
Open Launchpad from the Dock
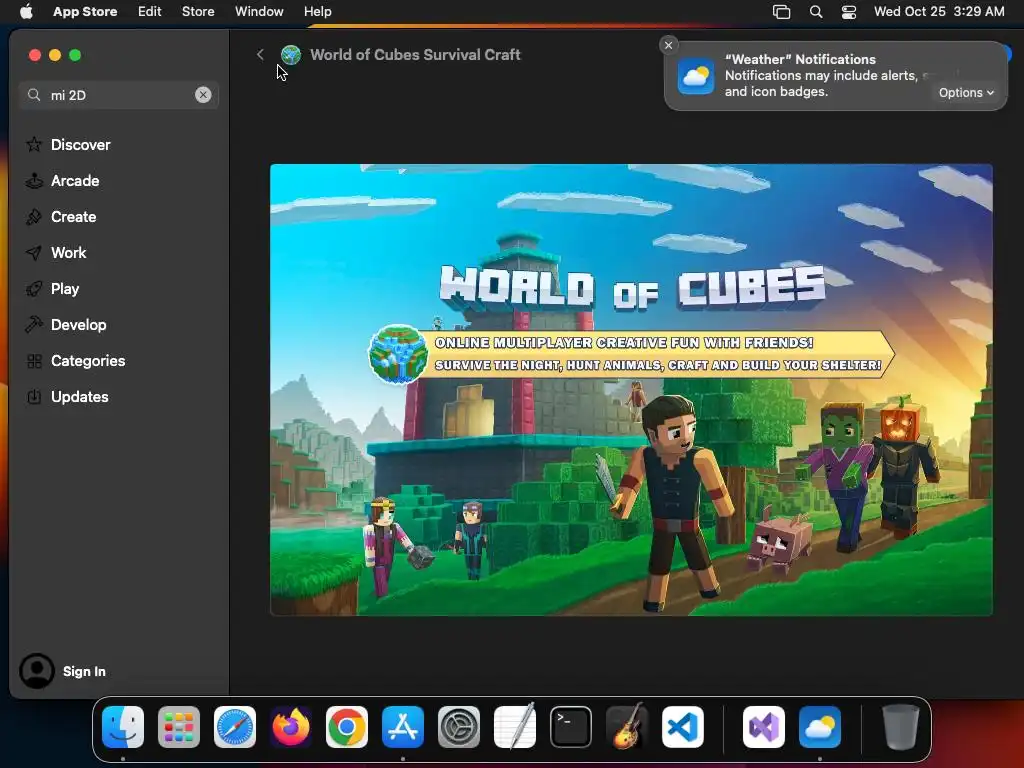(179, 727)
